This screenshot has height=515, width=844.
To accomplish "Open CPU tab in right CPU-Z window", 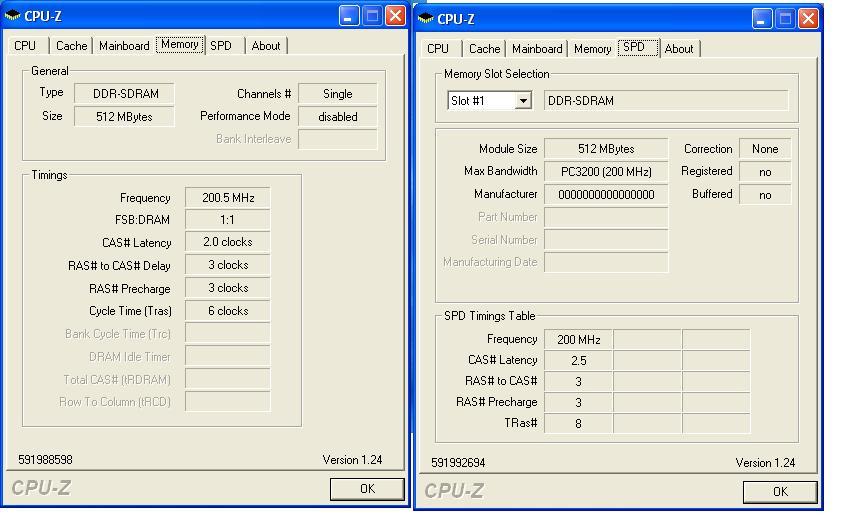I will (x=438, y=48).
